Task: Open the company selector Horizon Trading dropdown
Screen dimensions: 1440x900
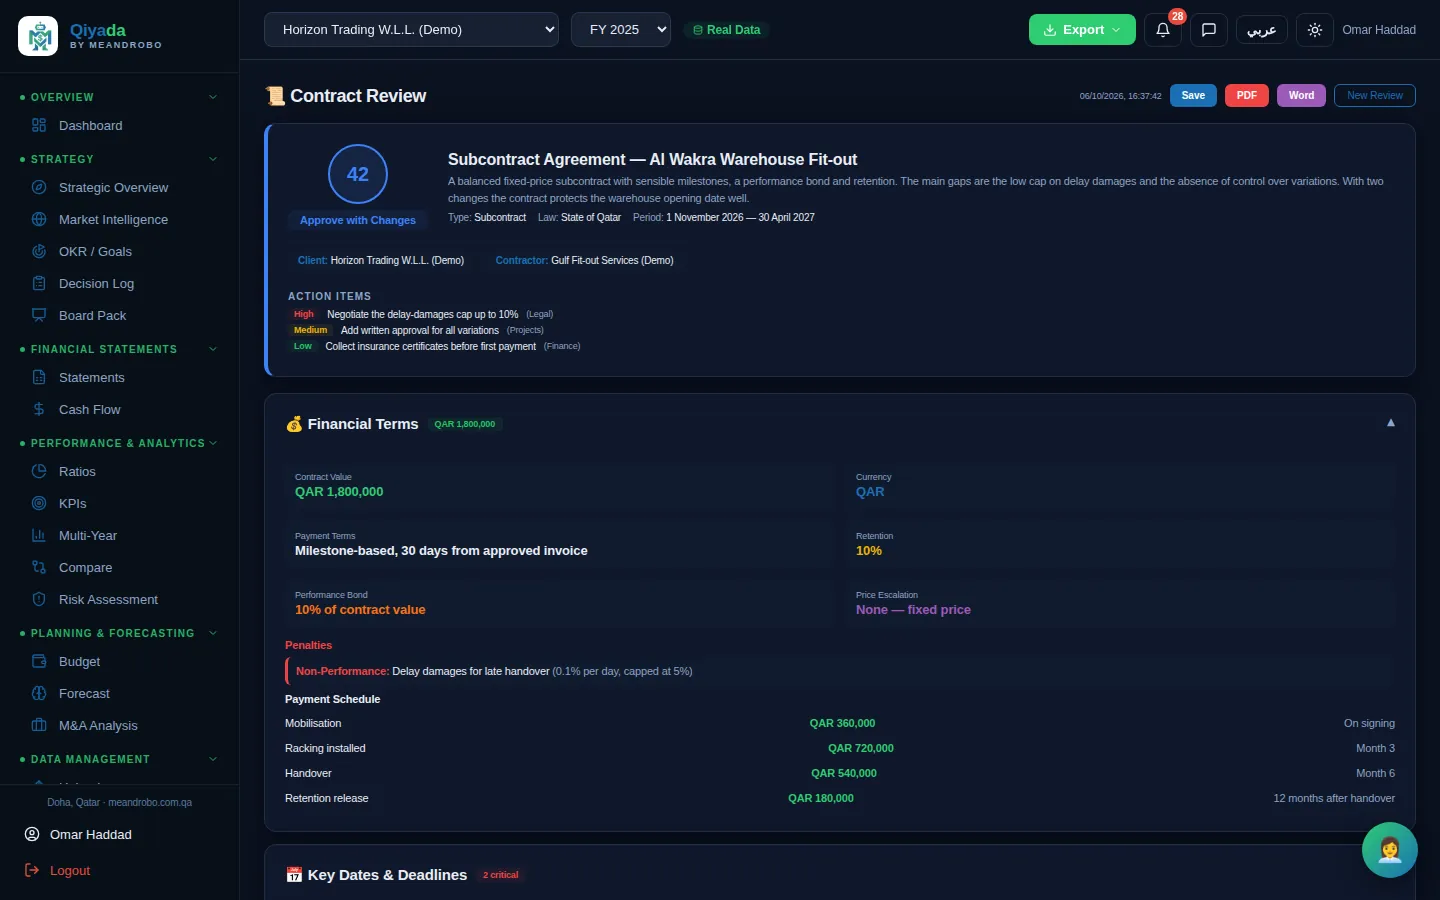Action: pos(411,30)
